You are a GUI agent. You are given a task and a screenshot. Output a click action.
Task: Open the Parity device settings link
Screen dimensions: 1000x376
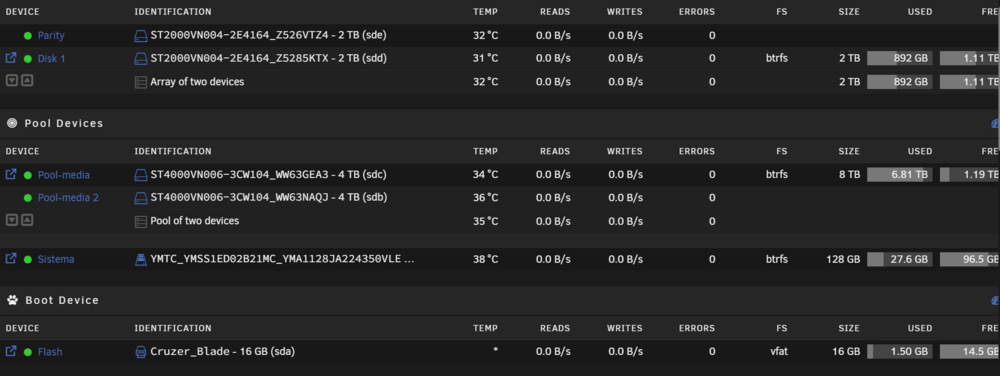(51, 36)
